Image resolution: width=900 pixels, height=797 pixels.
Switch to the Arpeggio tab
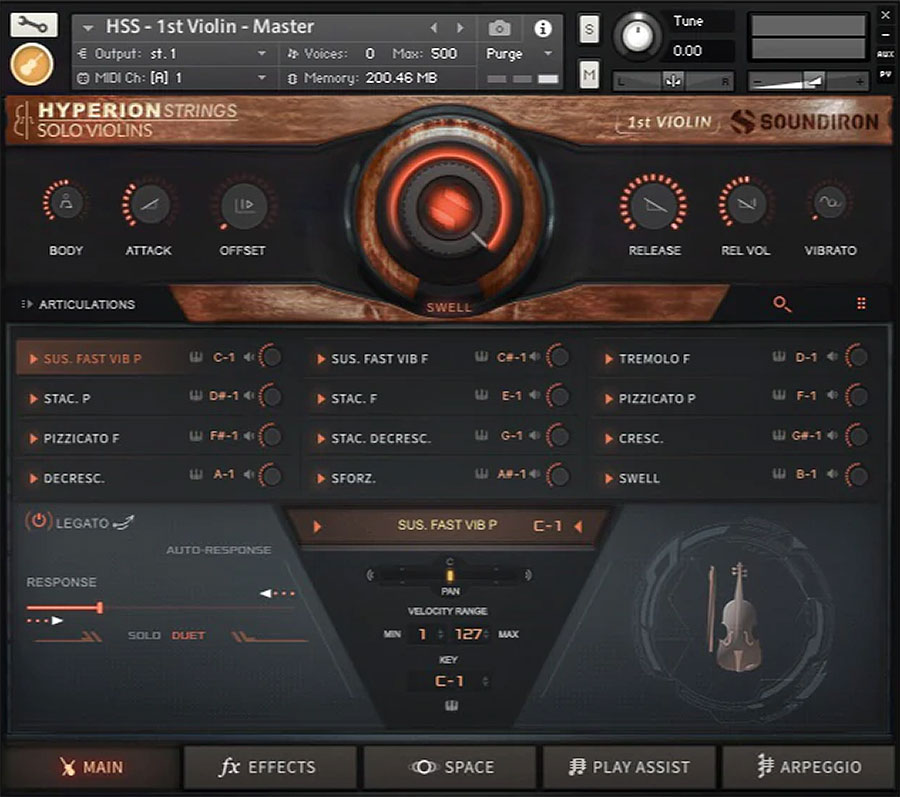(808, 767)
